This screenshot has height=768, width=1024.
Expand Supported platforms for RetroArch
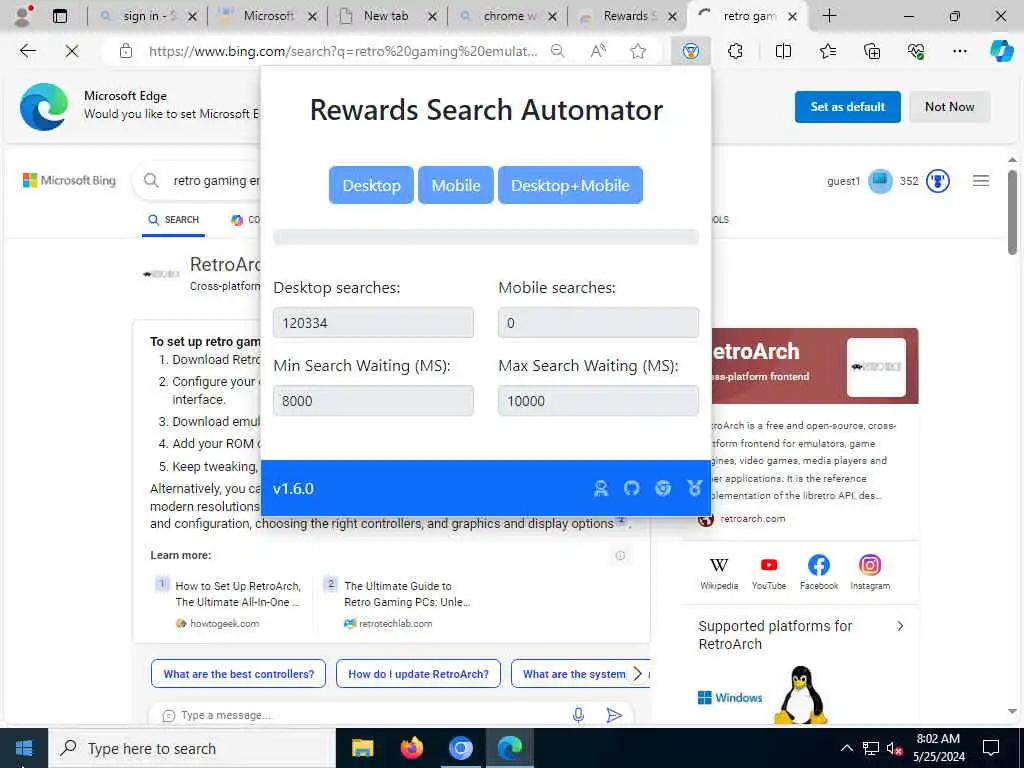click(900, 626)
